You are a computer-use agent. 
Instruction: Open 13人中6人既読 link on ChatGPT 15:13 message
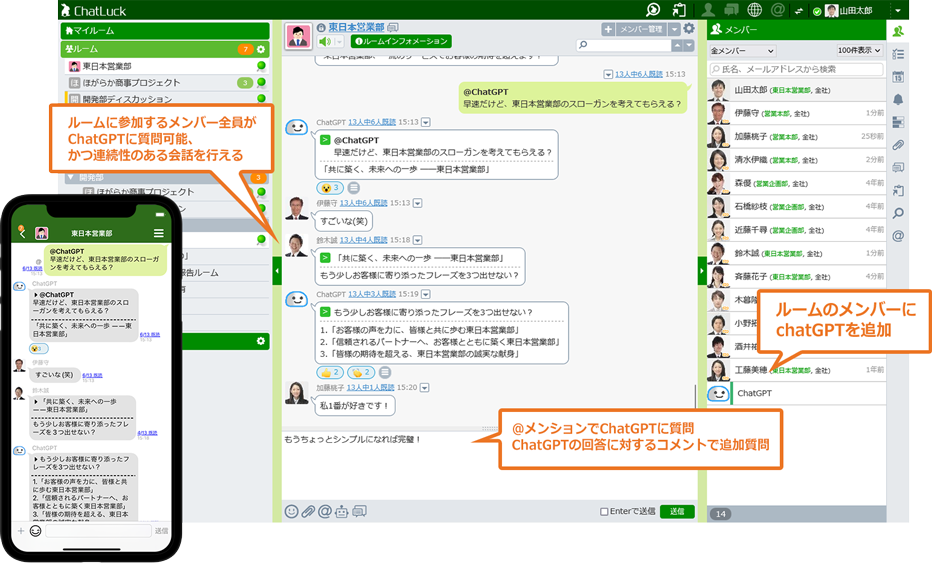[371, 122]
